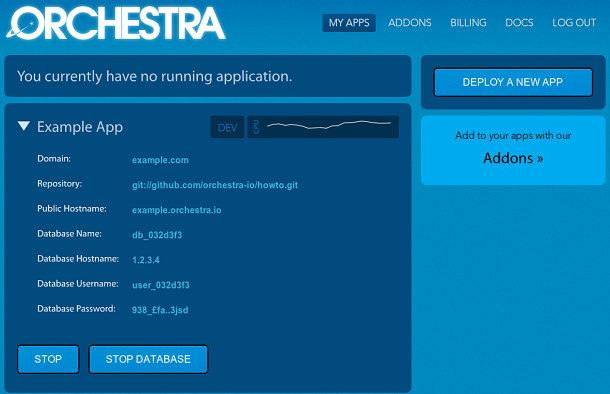
Task: Click the Orchestra logo
Action: click(116, 23)
